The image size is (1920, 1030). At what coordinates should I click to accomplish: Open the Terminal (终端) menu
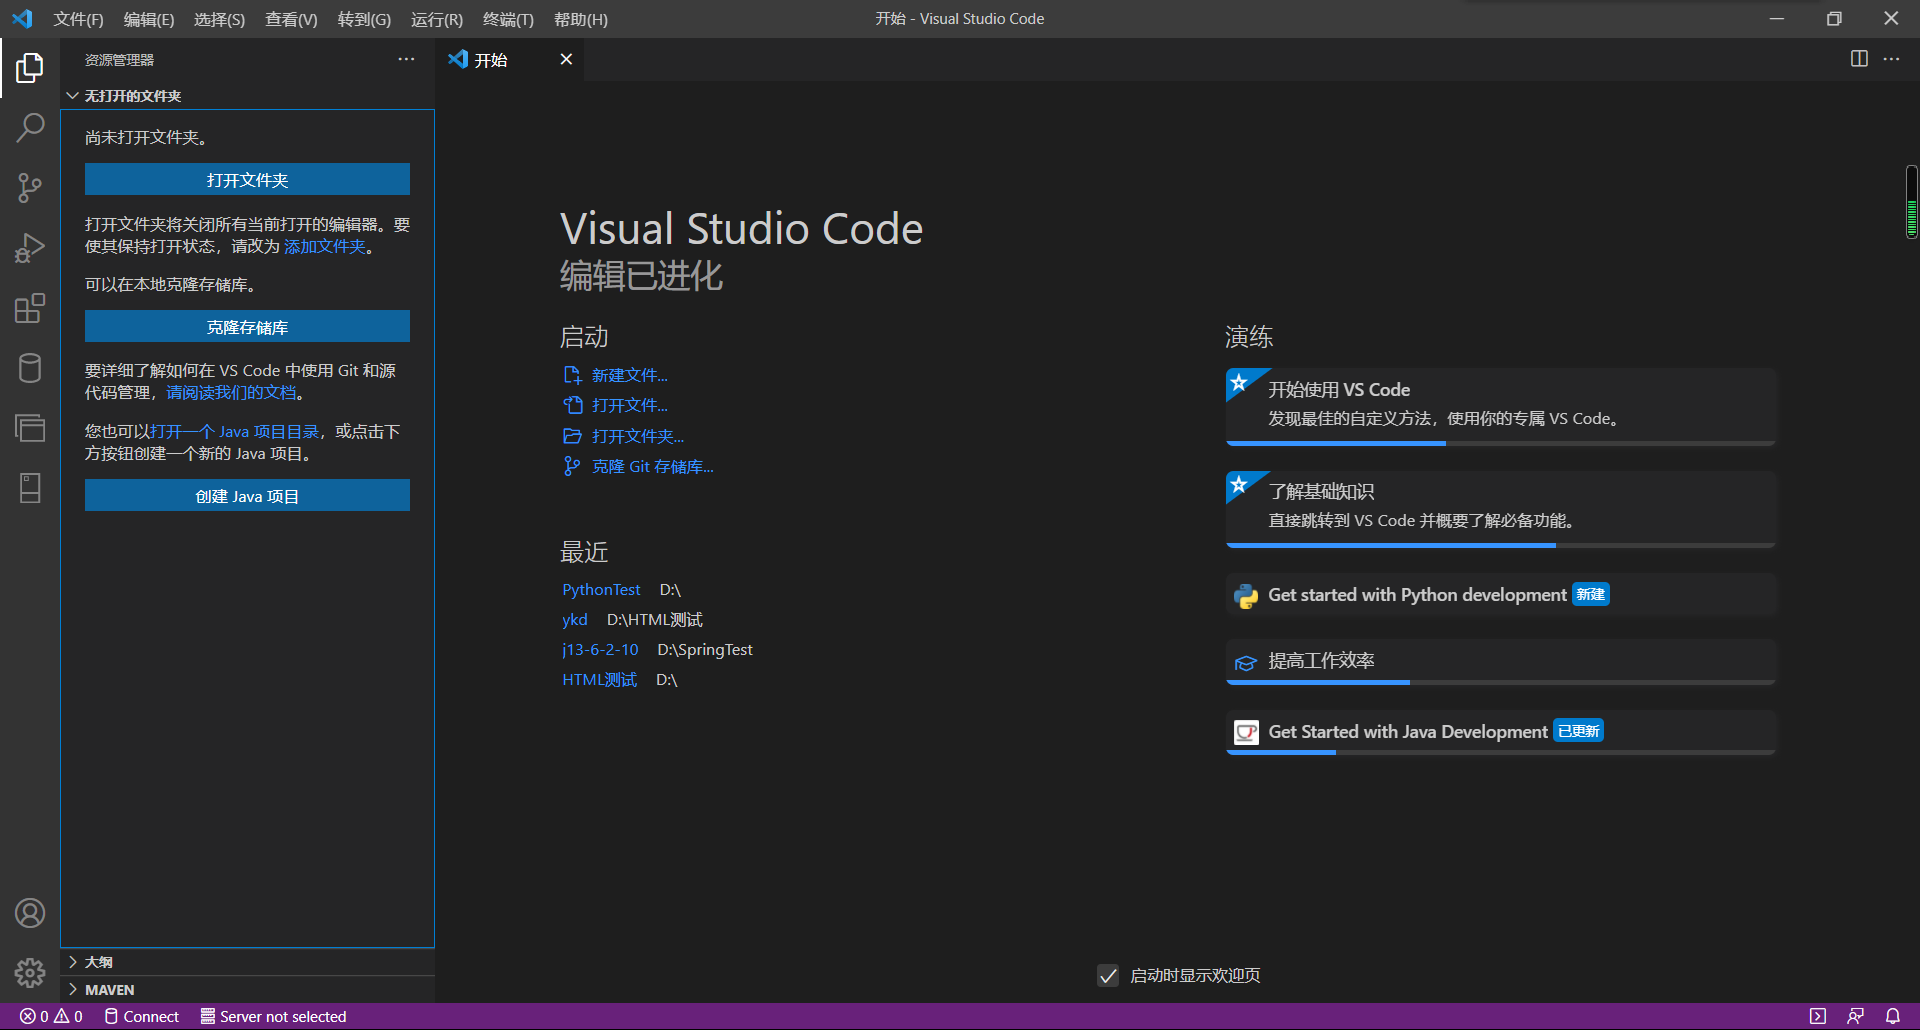[x=508, y=19]
